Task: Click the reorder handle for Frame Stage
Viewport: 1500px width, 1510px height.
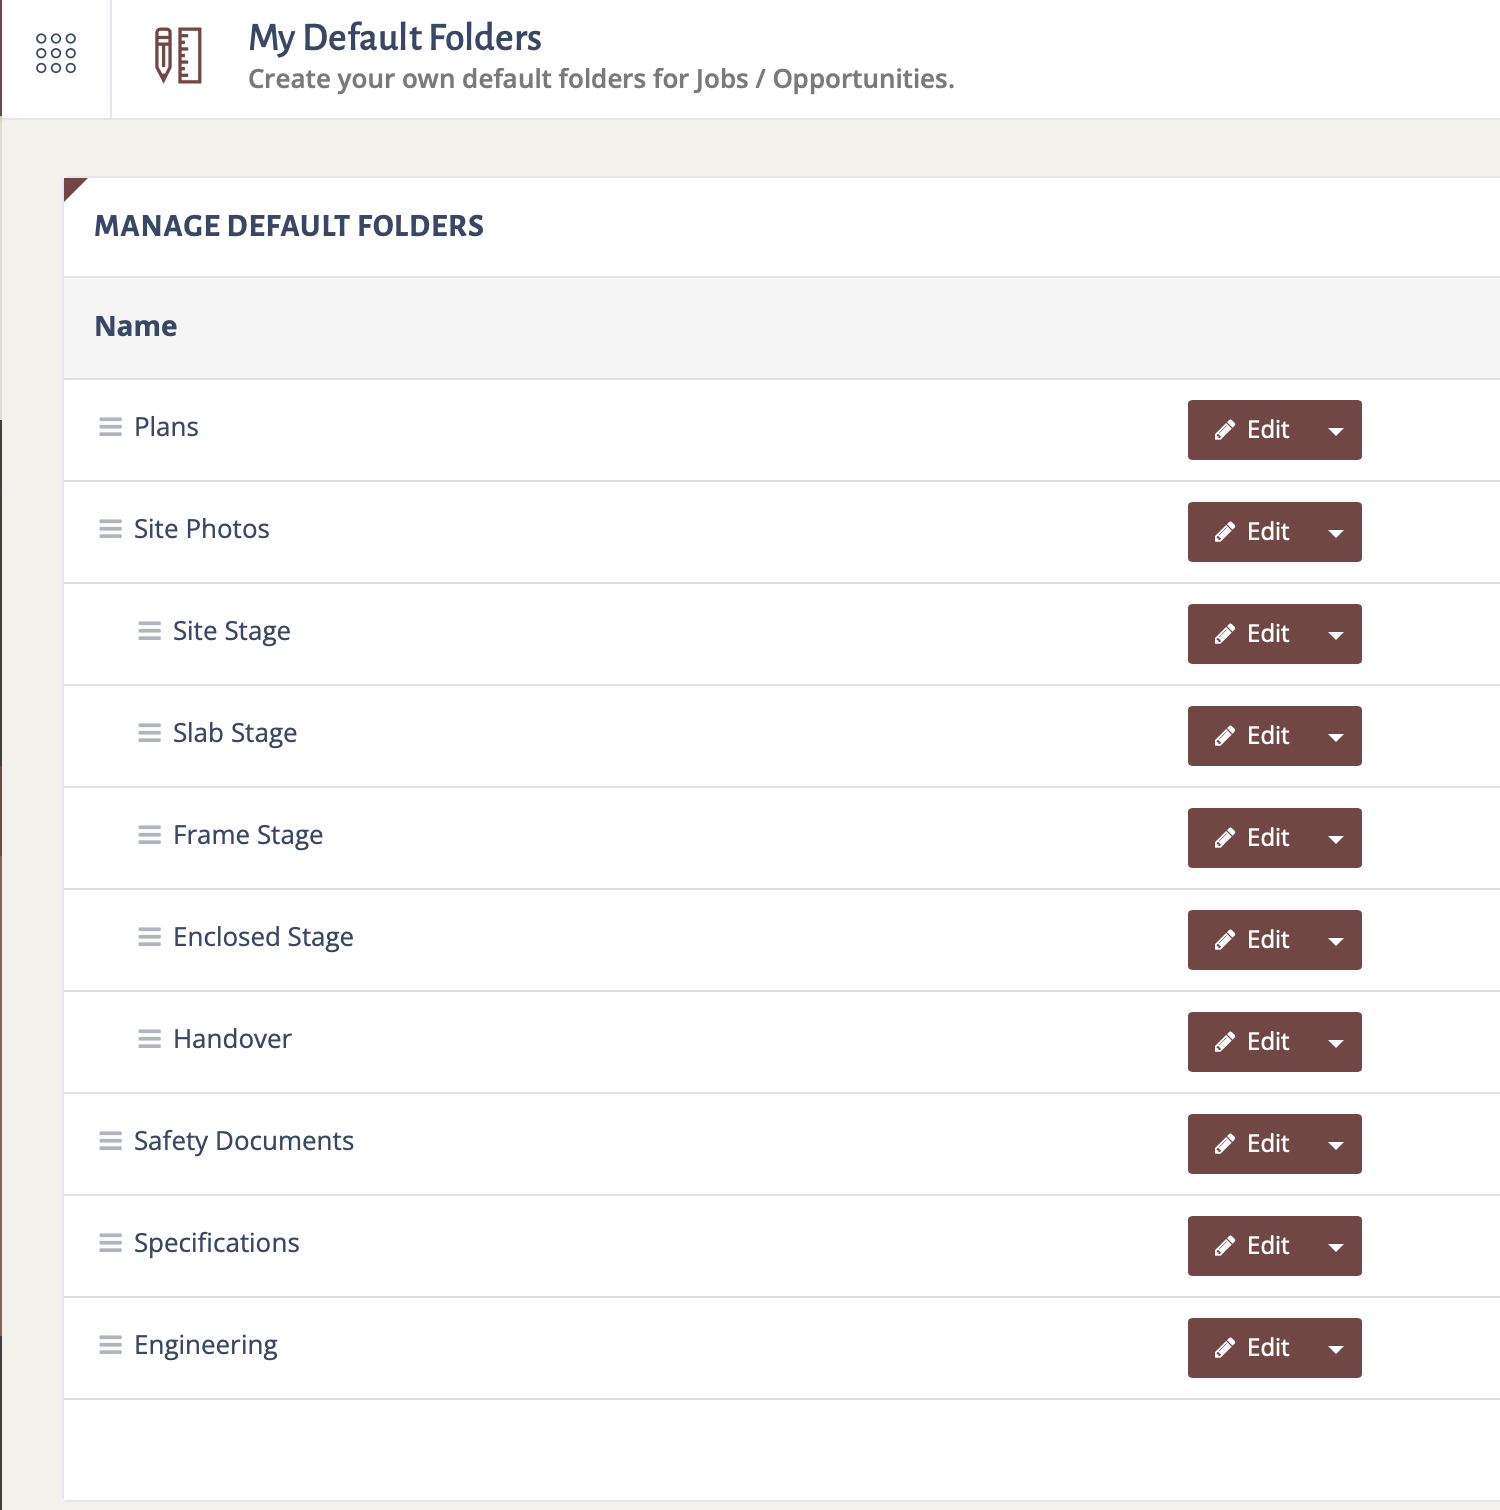Action: (x=149, y=835)
